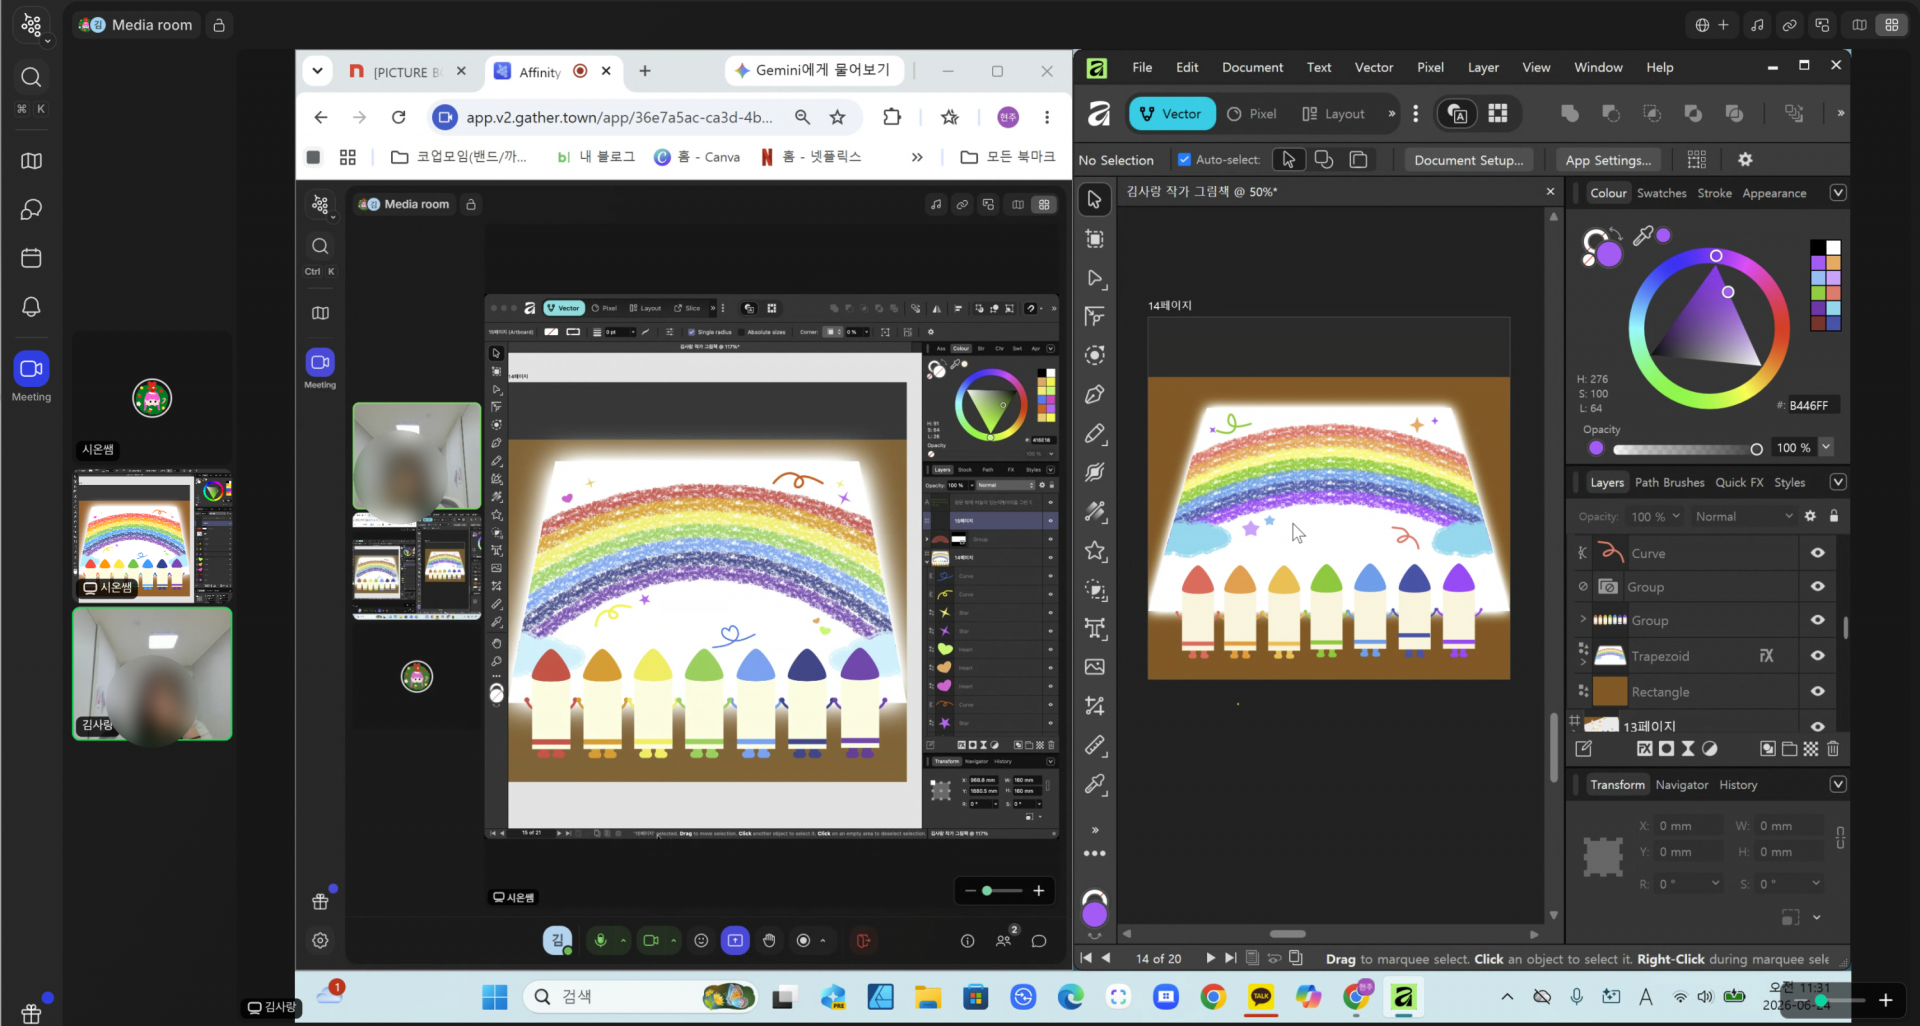This screenshot has height=1026, width=1920.
Task: Select the Artistic Text frame tool
Action: coord(1095,628)
